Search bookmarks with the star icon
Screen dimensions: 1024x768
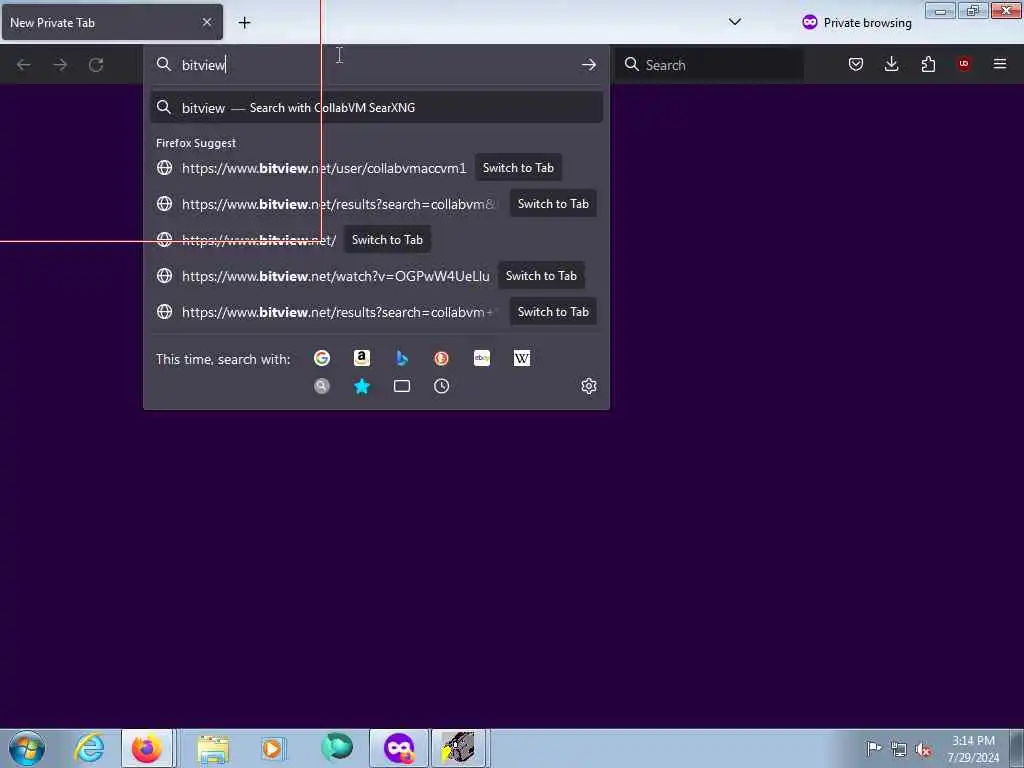tap(361, 386)
